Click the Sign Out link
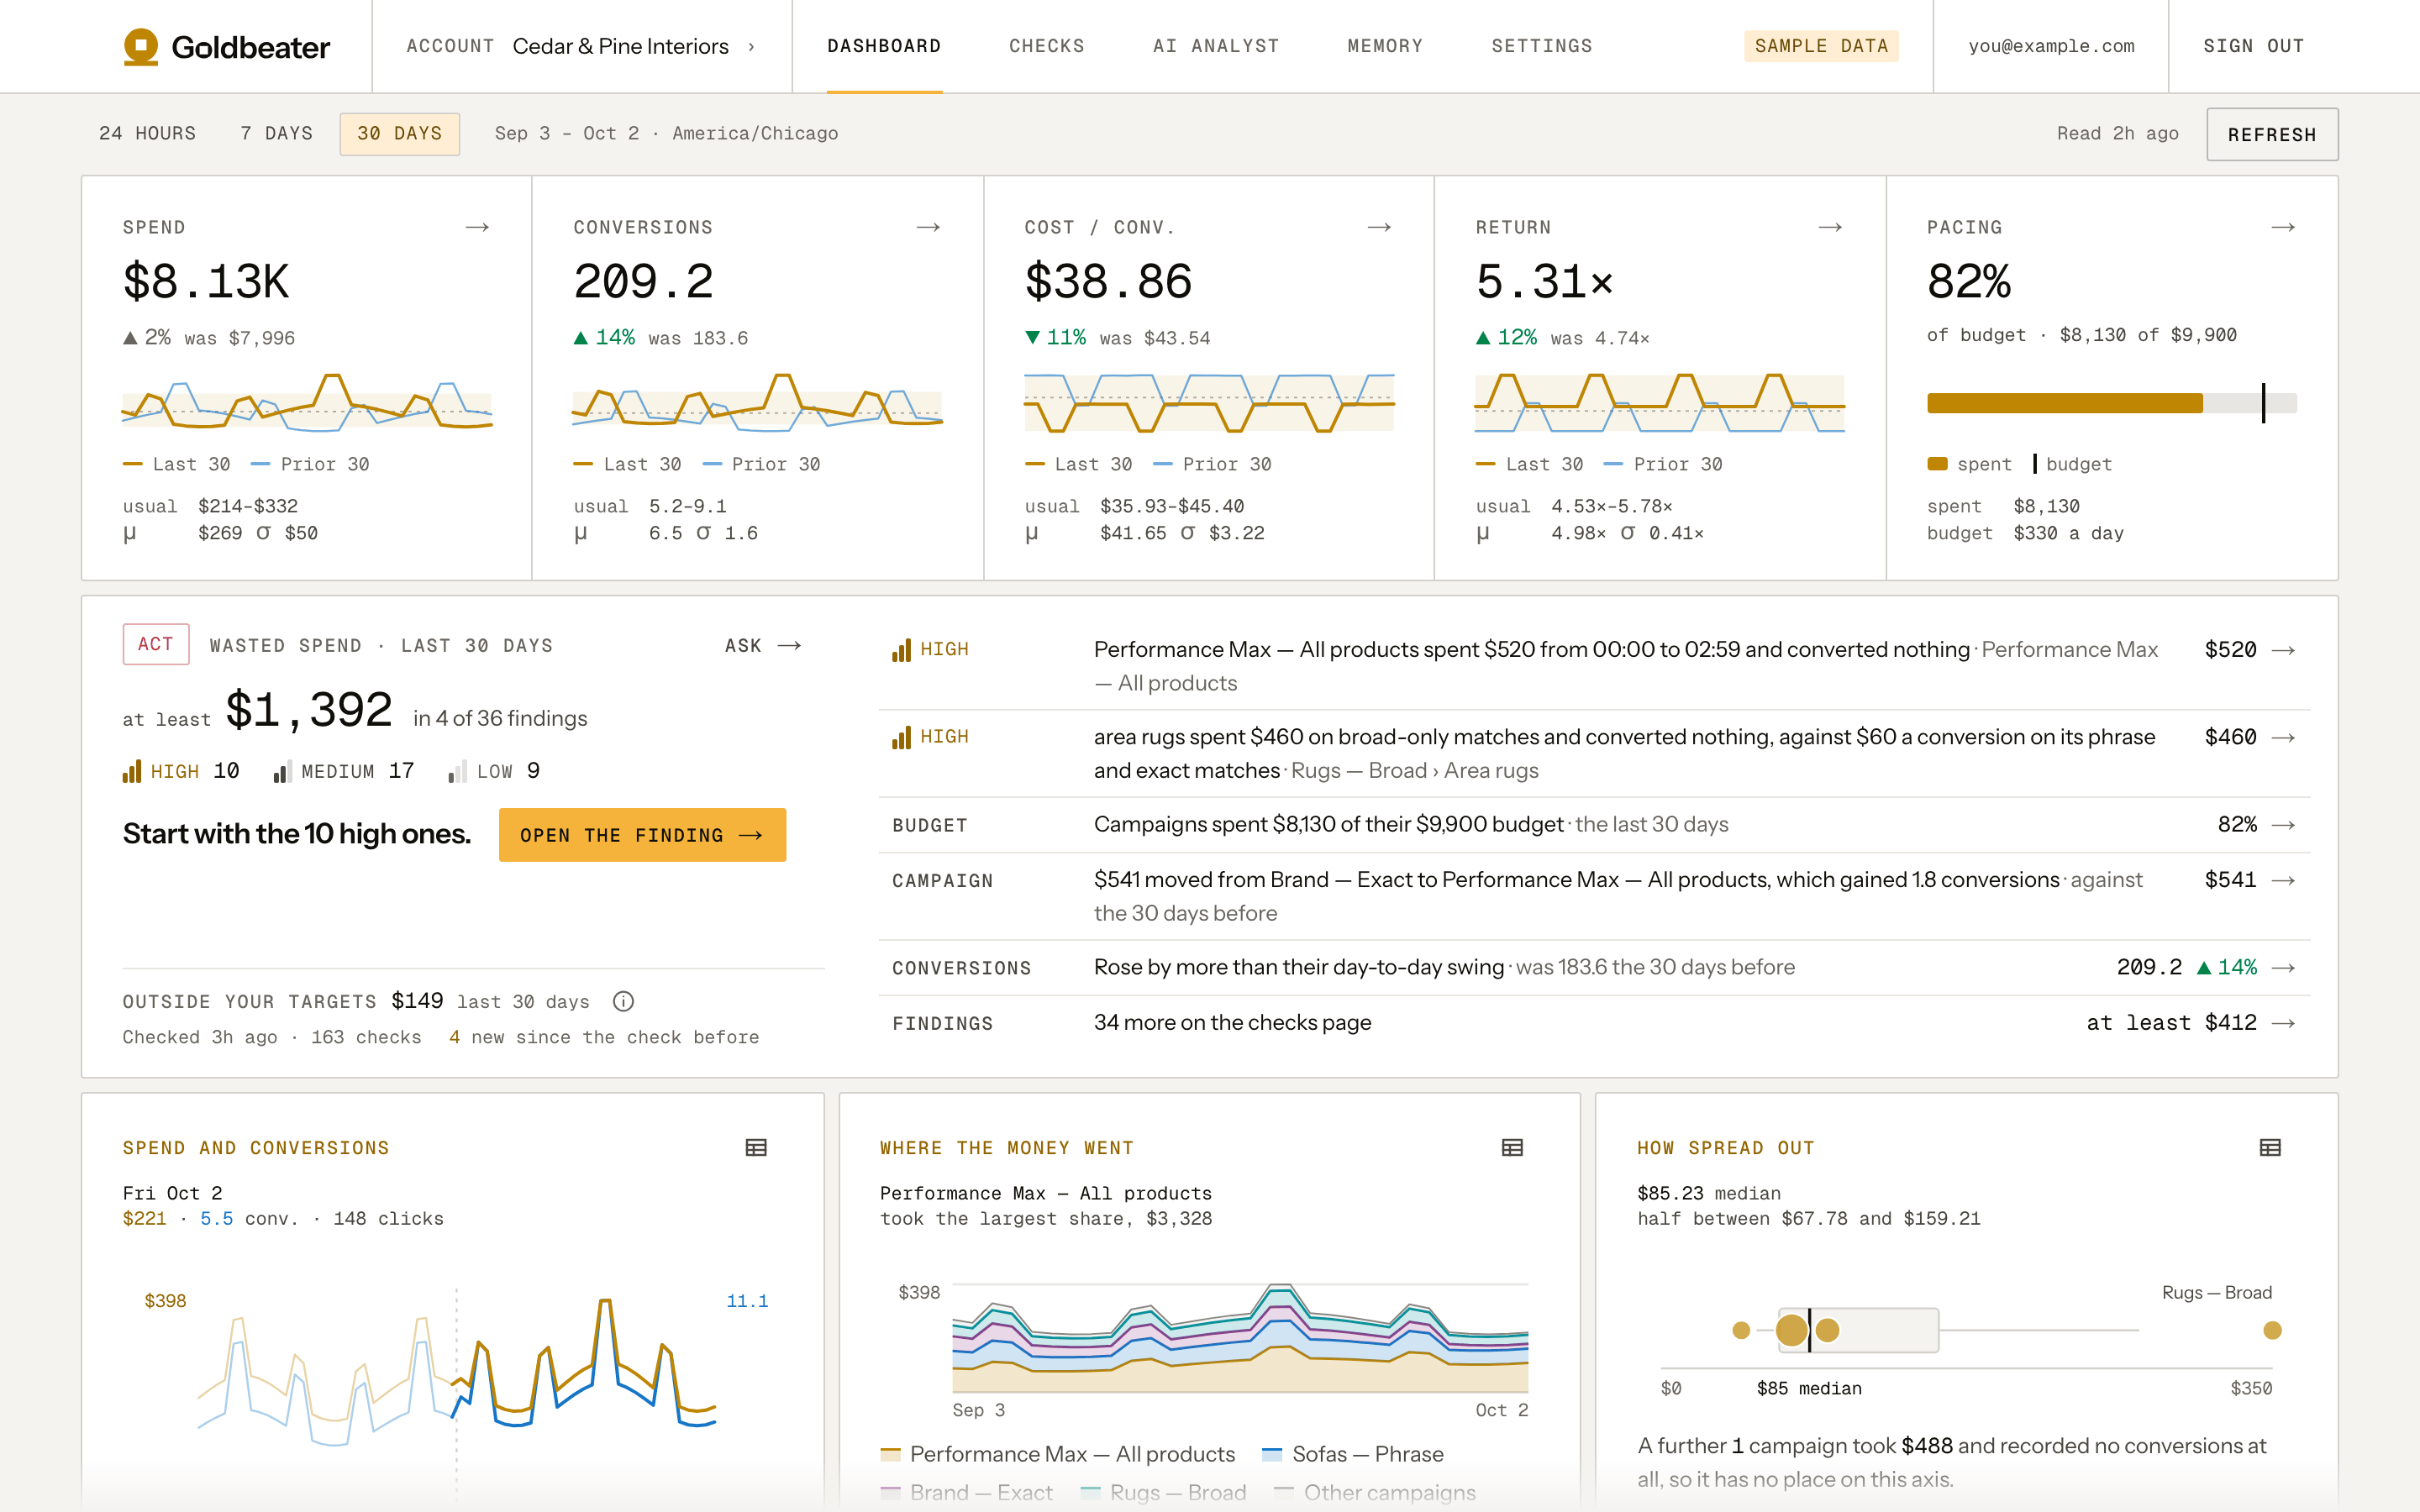2420x1512 pixels. 2254,46
